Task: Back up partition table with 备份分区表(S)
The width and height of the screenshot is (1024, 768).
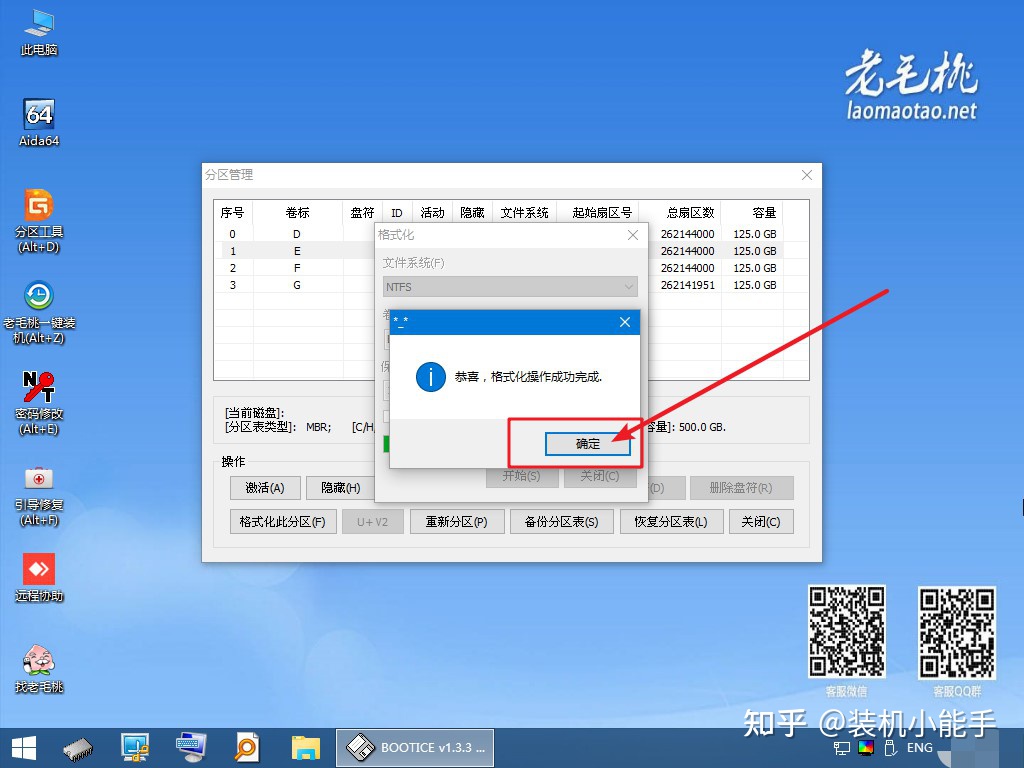Action: pos(562,521)
